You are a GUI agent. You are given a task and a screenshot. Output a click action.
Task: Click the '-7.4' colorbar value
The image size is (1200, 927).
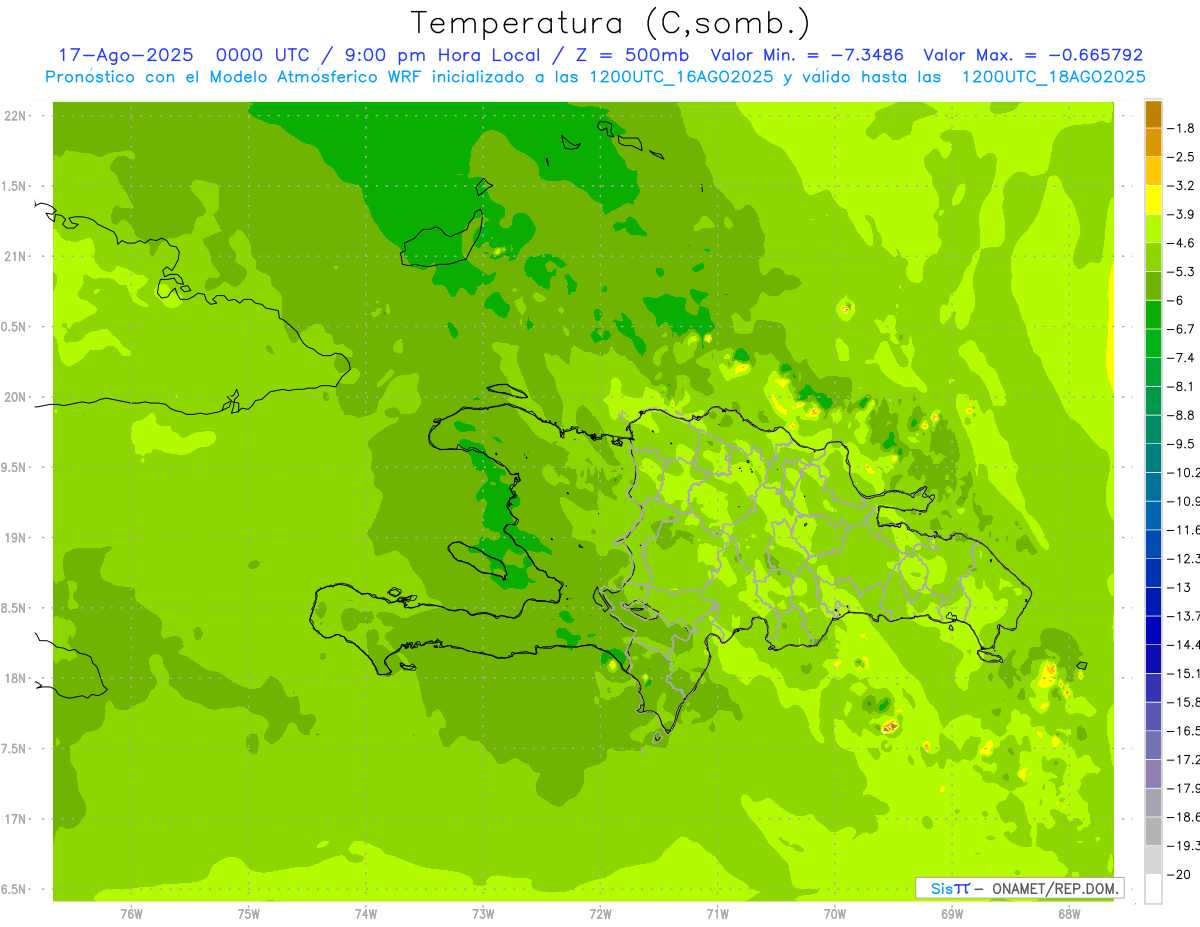pyautogui.click(x=1181, y=357)
